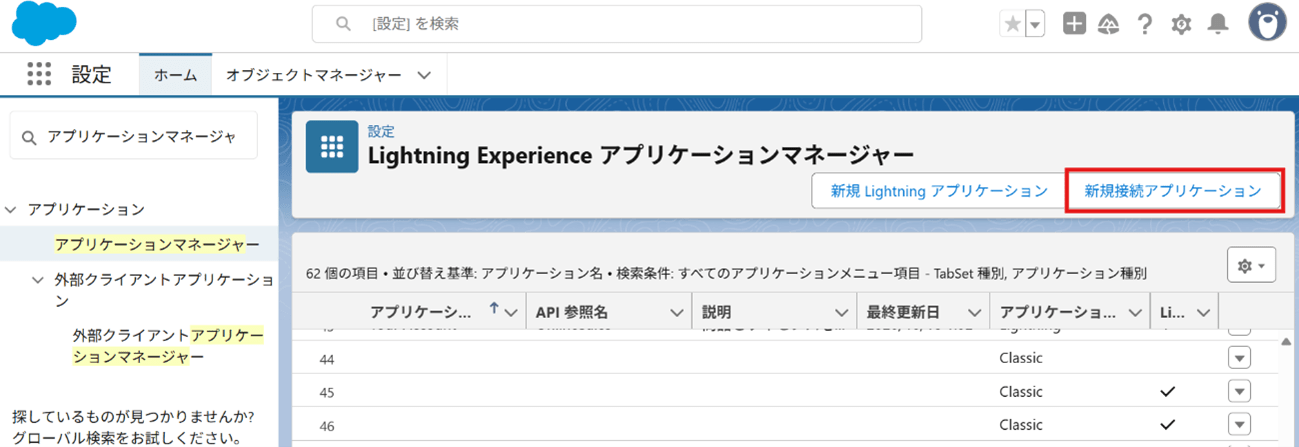Click the favorites star icon
Screen dimensions: 1299x447
click(1013, 24)
